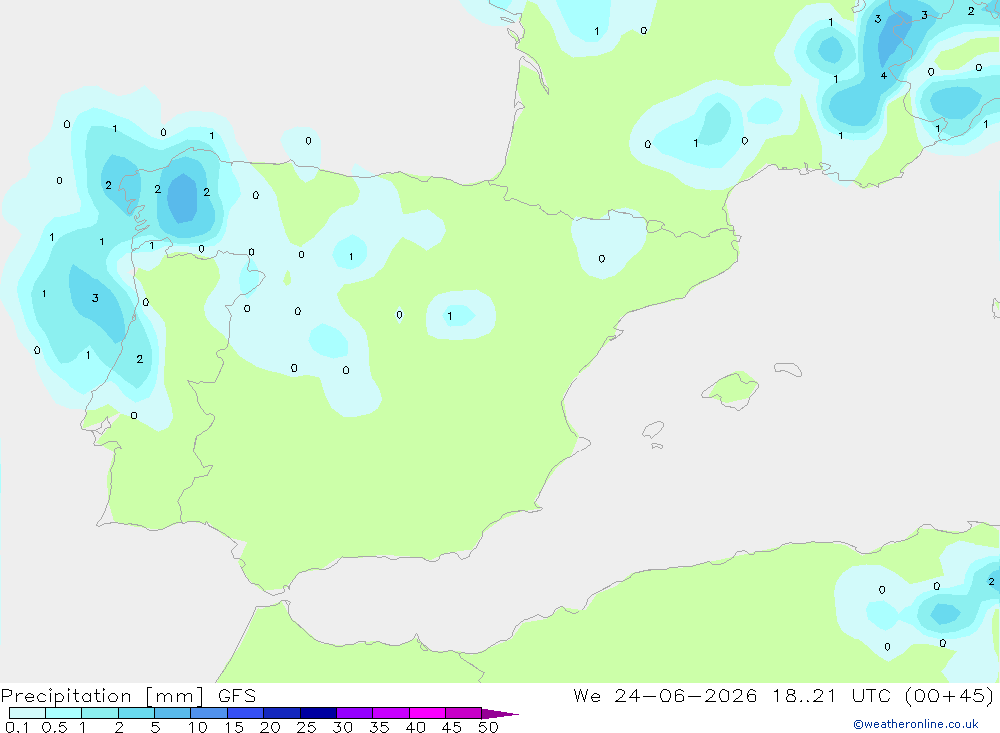Click the '0.1' legend scale label
The width and height of the screenshot is (1000, 733).
[17, 727]
